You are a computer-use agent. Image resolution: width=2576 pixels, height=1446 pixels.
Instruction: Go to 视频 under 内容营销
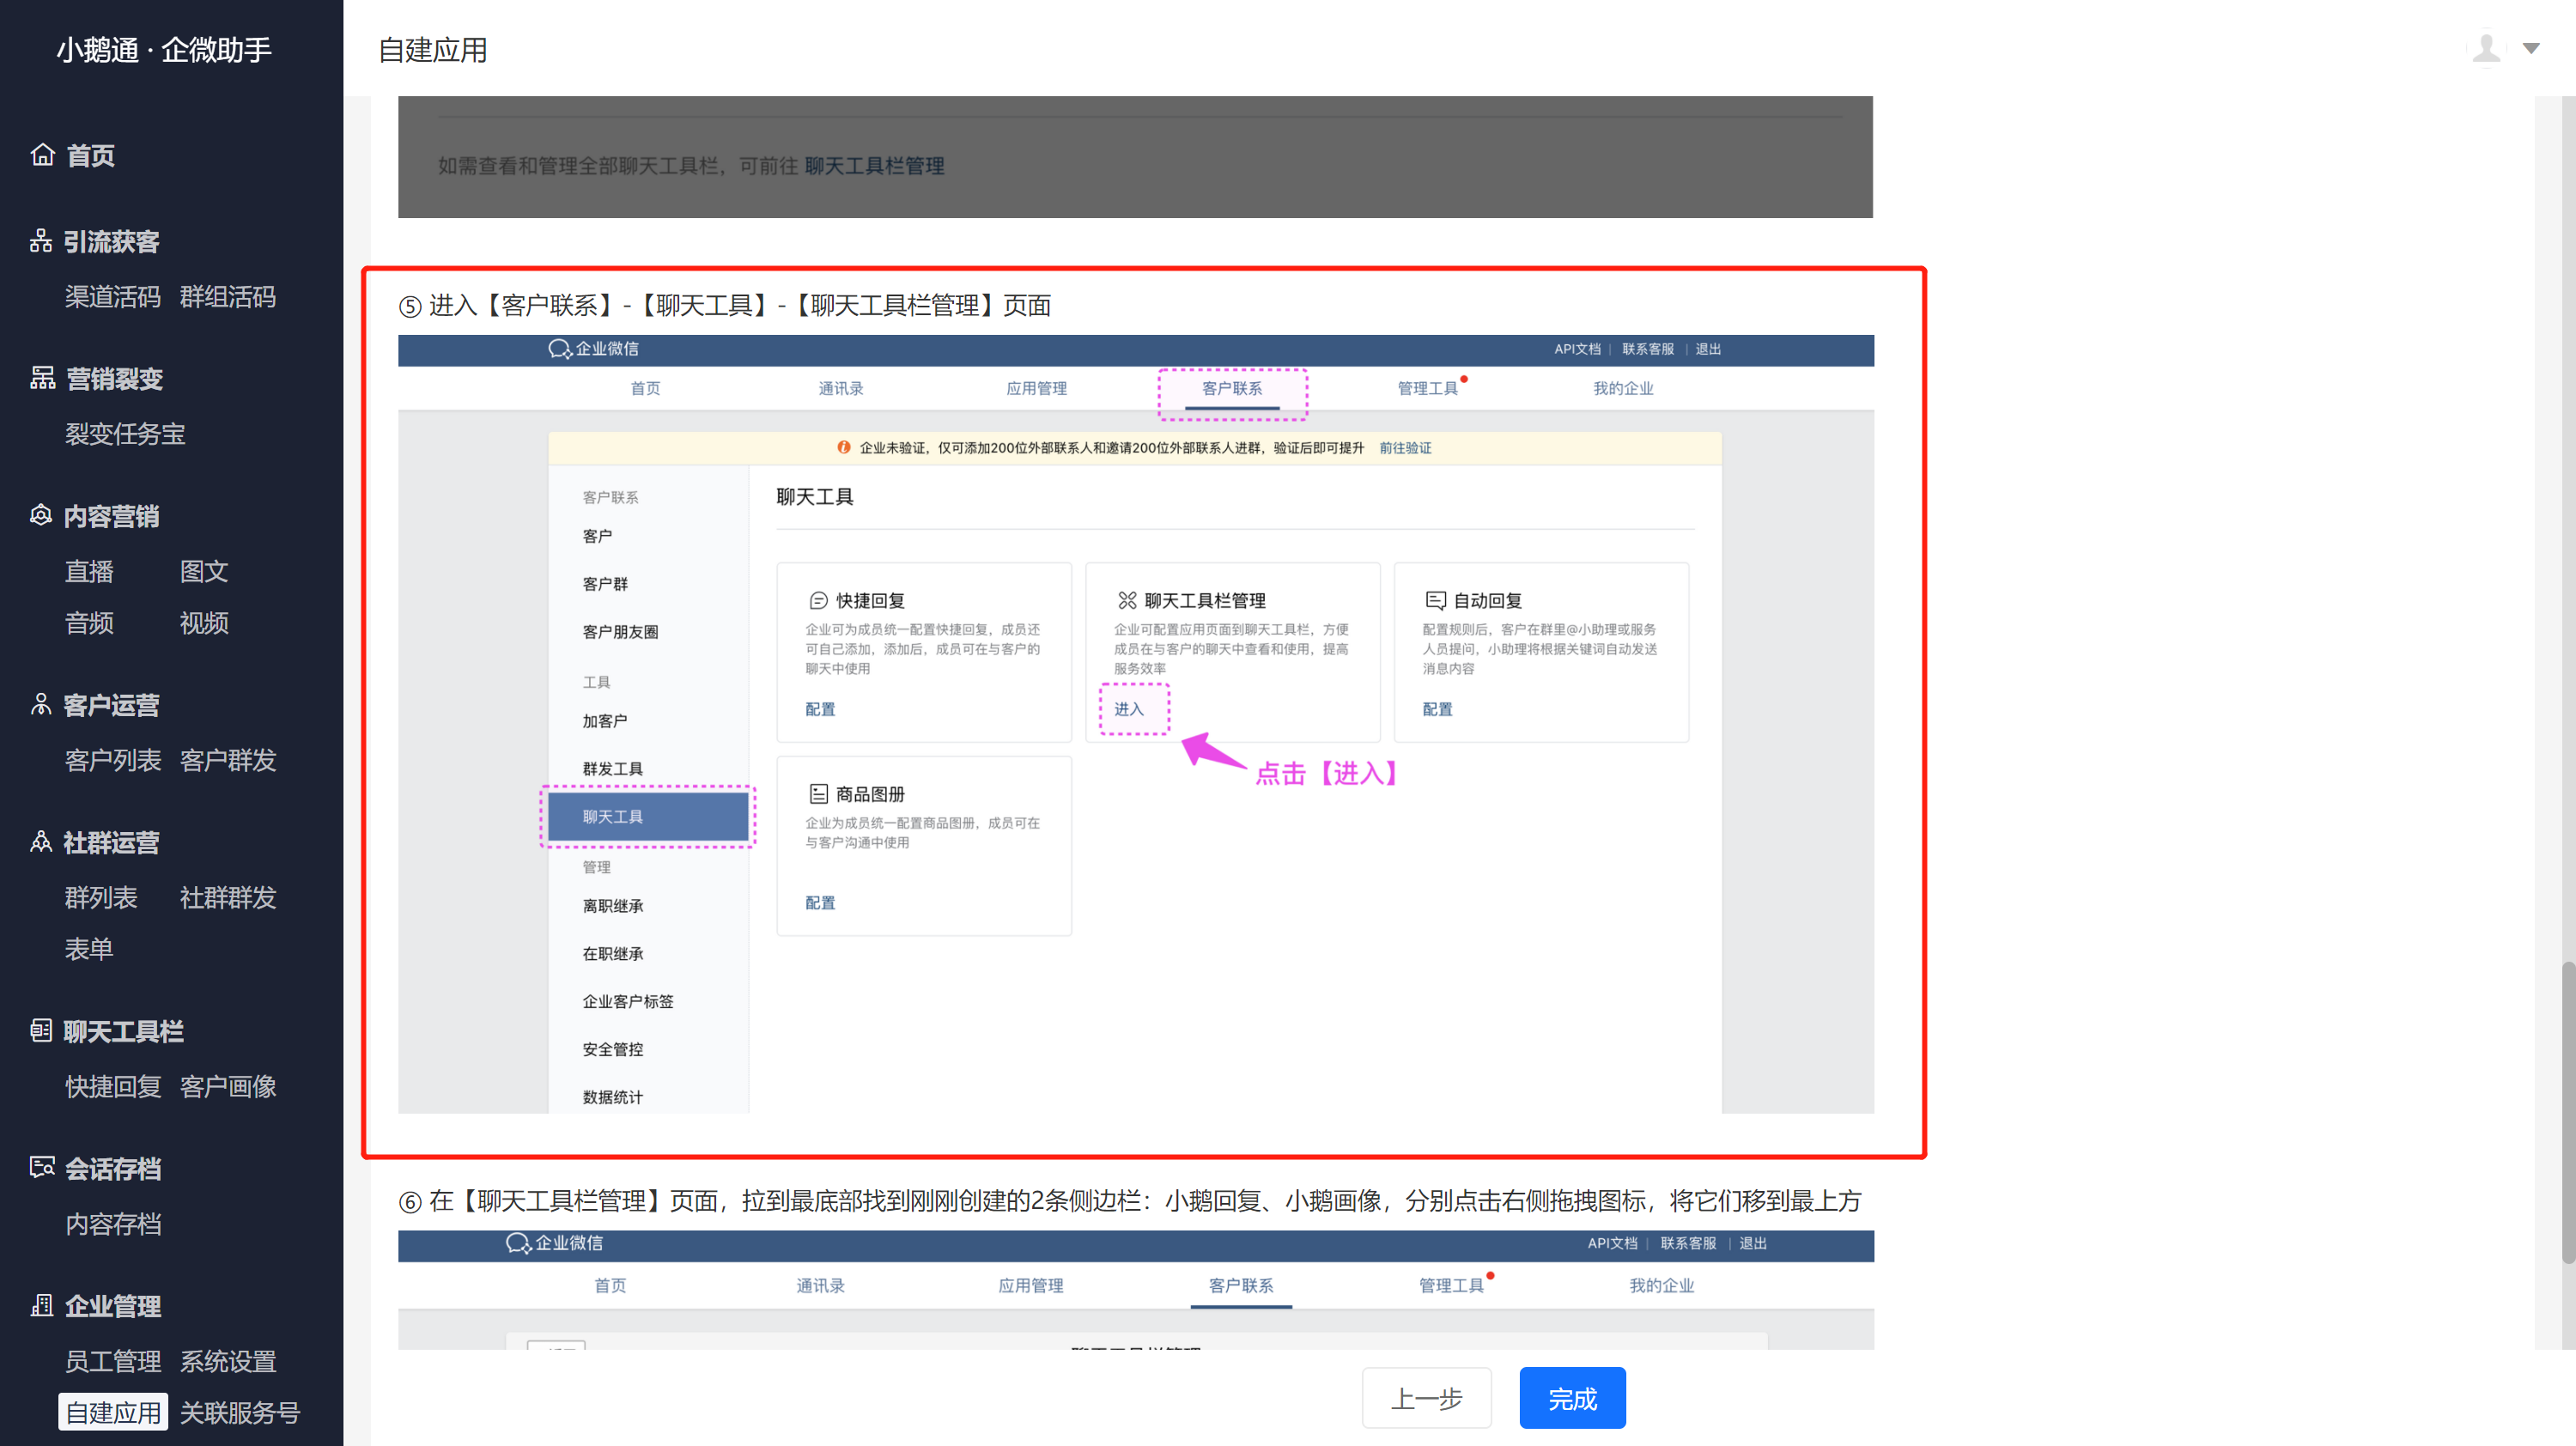click(204, 623)
